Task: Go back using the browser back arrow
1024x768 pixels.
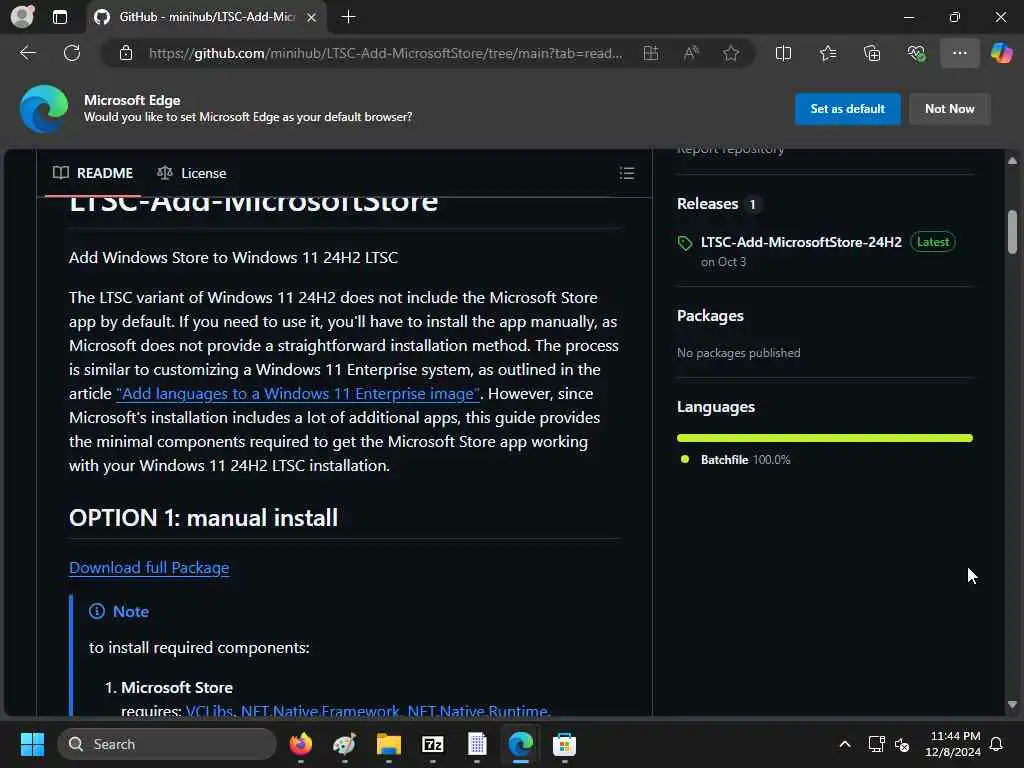Action: click(28, 53)
